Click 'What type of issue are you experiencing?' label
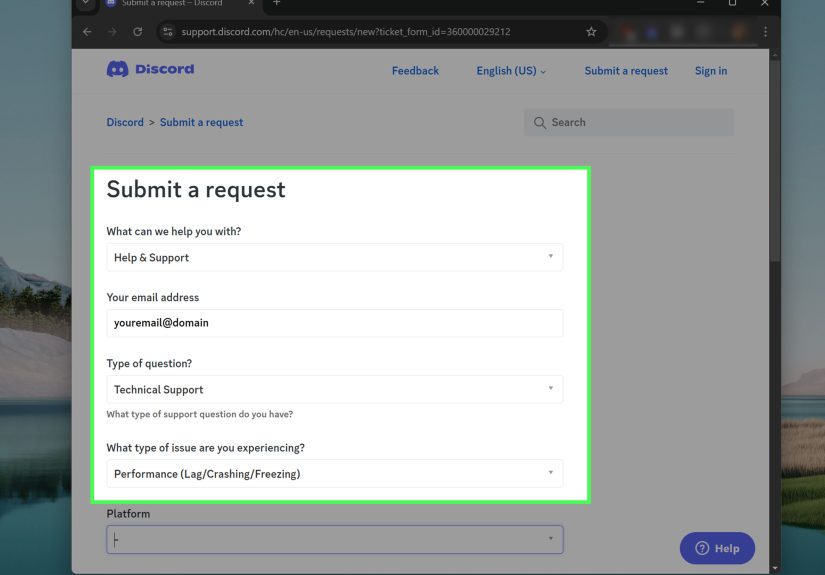 (x=205, y=448)
